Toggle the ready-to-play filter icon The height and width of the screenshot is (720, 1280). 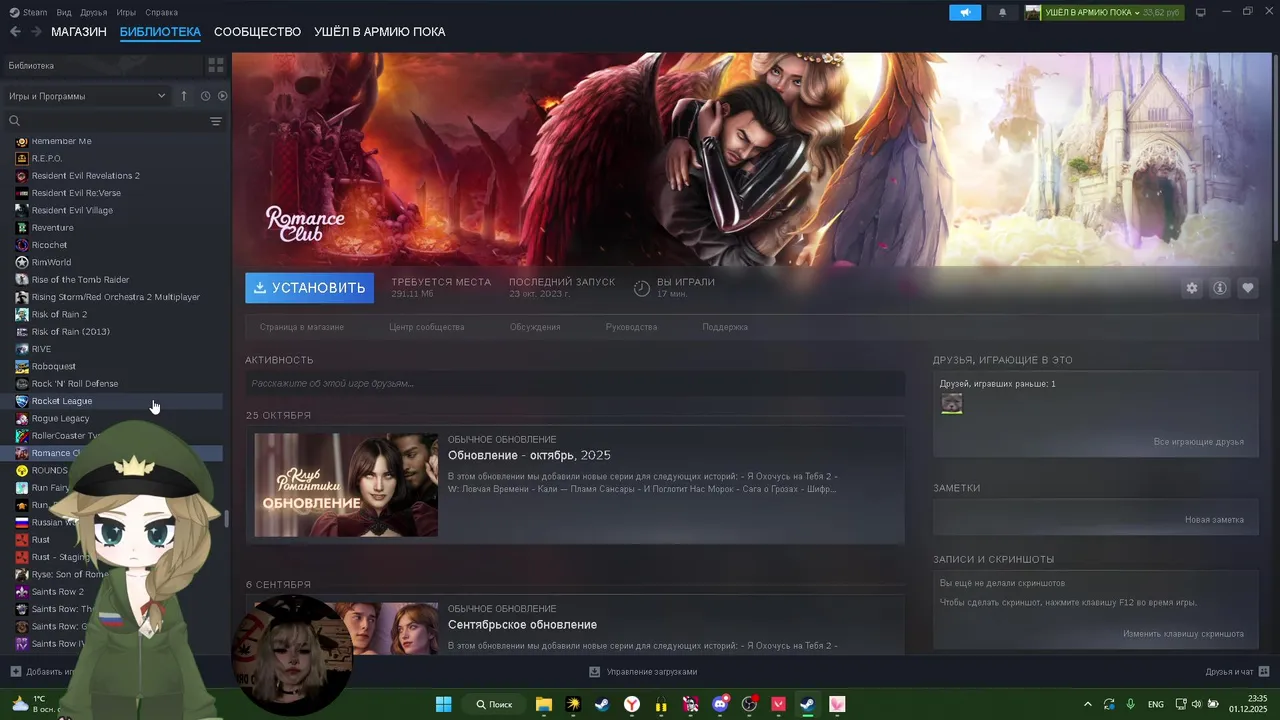pos(222,96)
